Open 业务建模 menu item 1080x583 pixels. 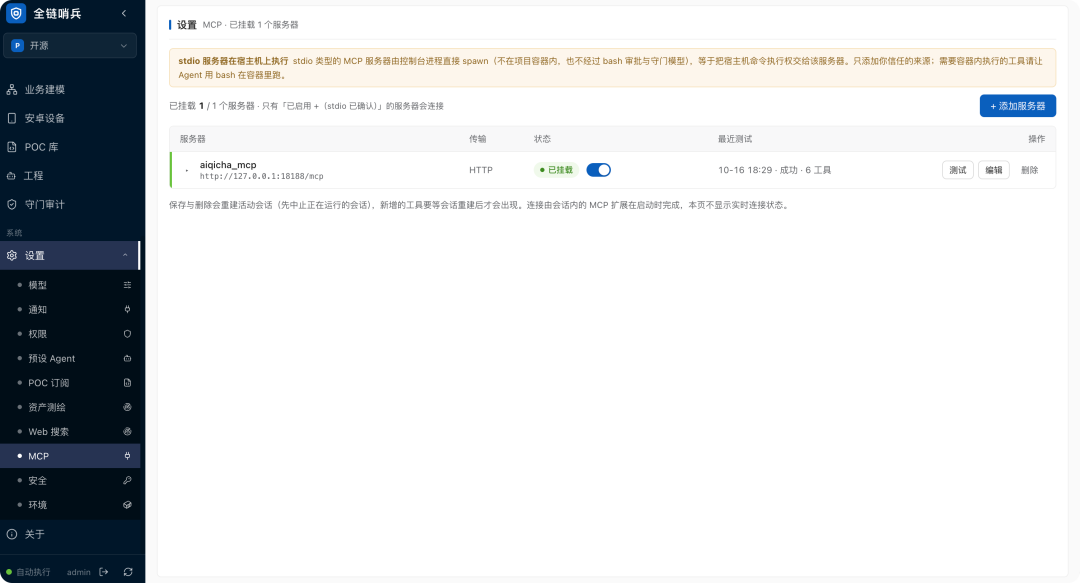click(x=70, y=90)
